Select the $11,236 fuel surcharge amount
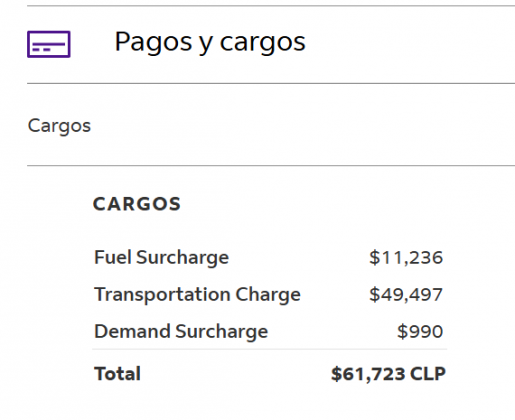The image size is (515, 420). click(406, 258)
